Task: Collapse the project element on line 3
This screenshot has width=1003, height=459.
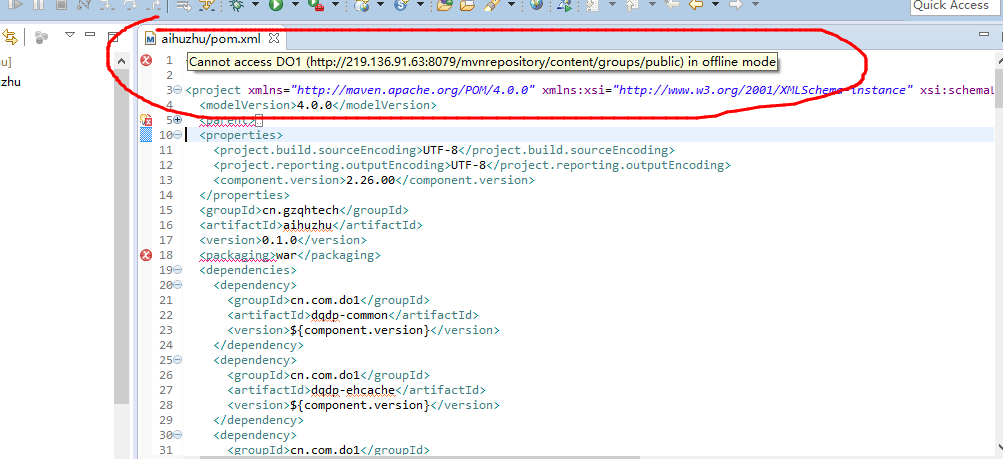Action: (x=178, y=90)
